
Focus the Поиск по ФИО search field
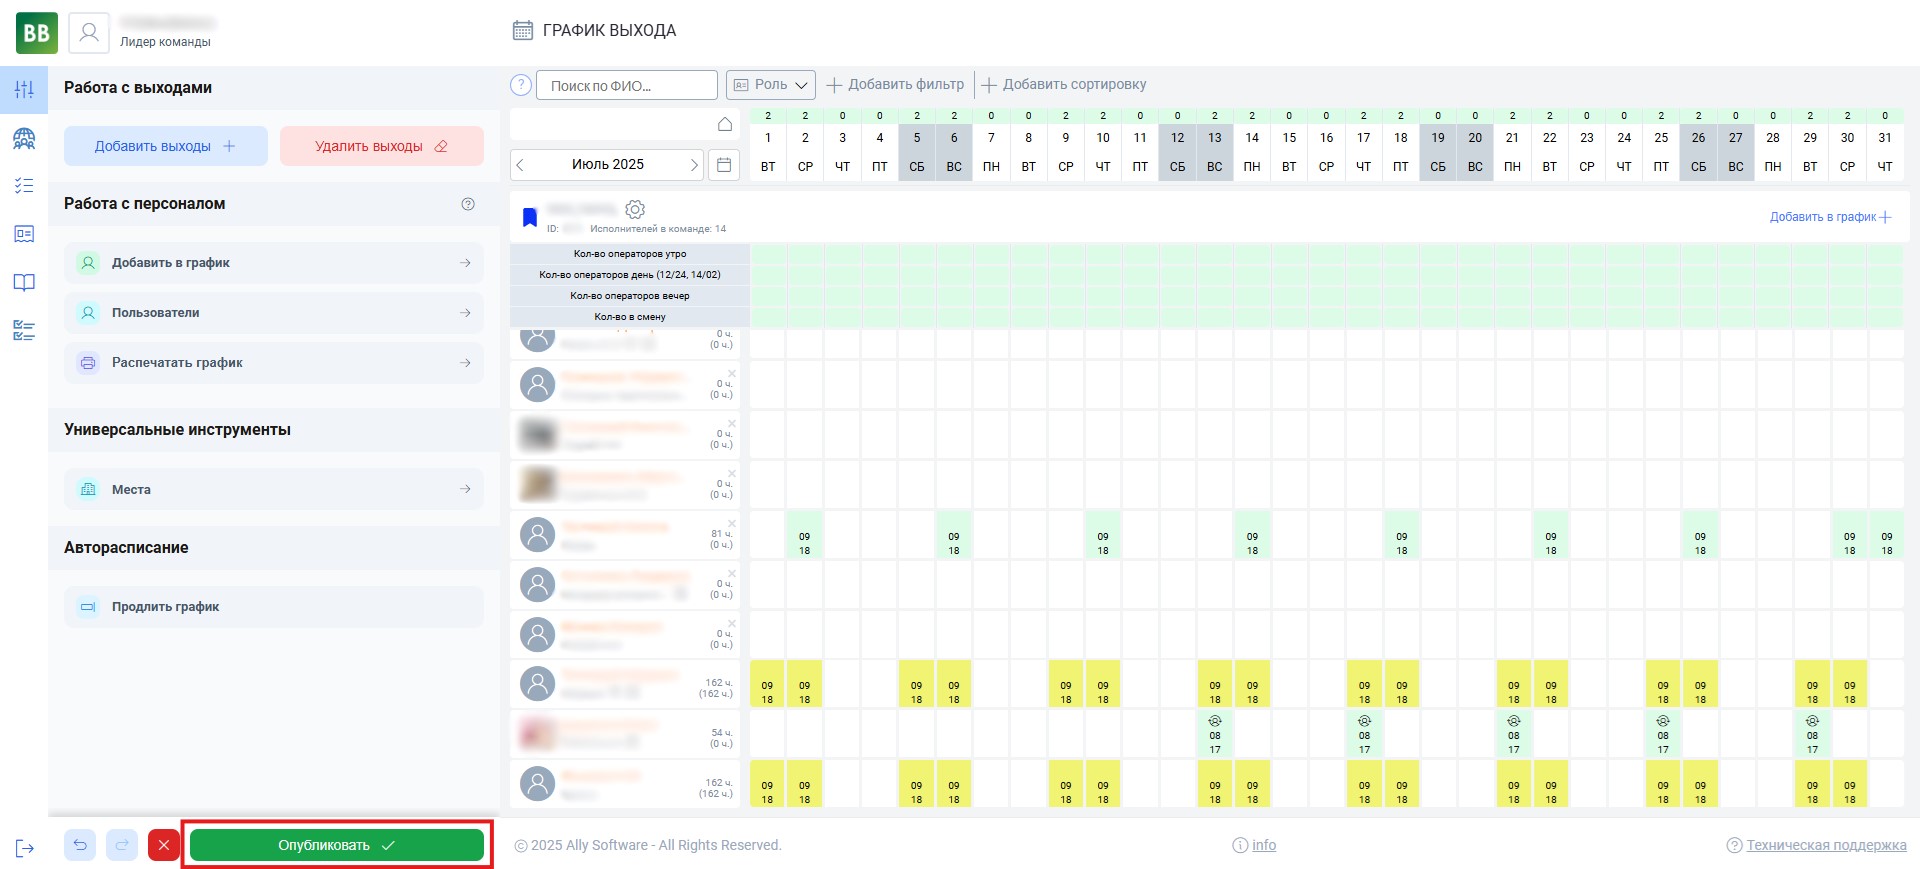click(x=627, y=85)
